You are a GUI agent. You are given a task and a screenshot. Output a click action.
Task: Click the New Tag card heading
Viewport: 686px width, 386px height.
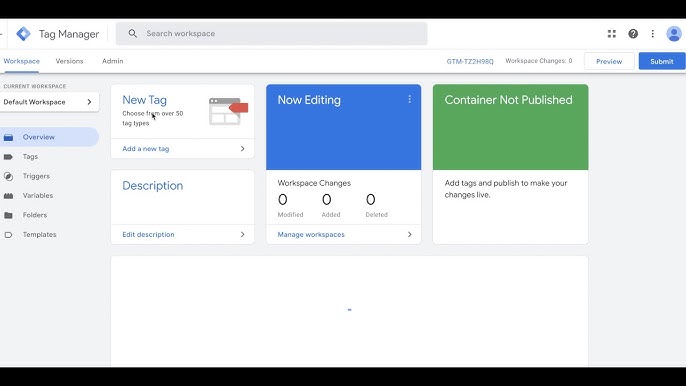coord(144,100)
